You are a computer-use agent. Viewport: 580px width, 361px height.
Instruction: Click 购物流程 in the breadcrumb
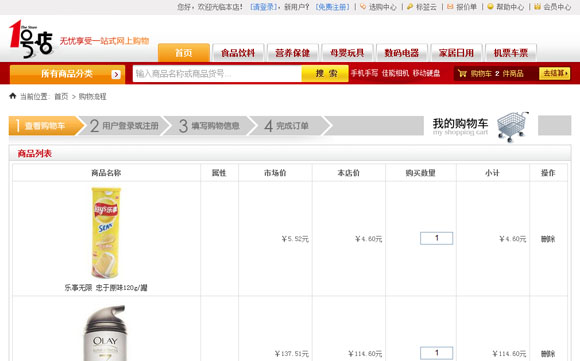click(x=92, y=97)
